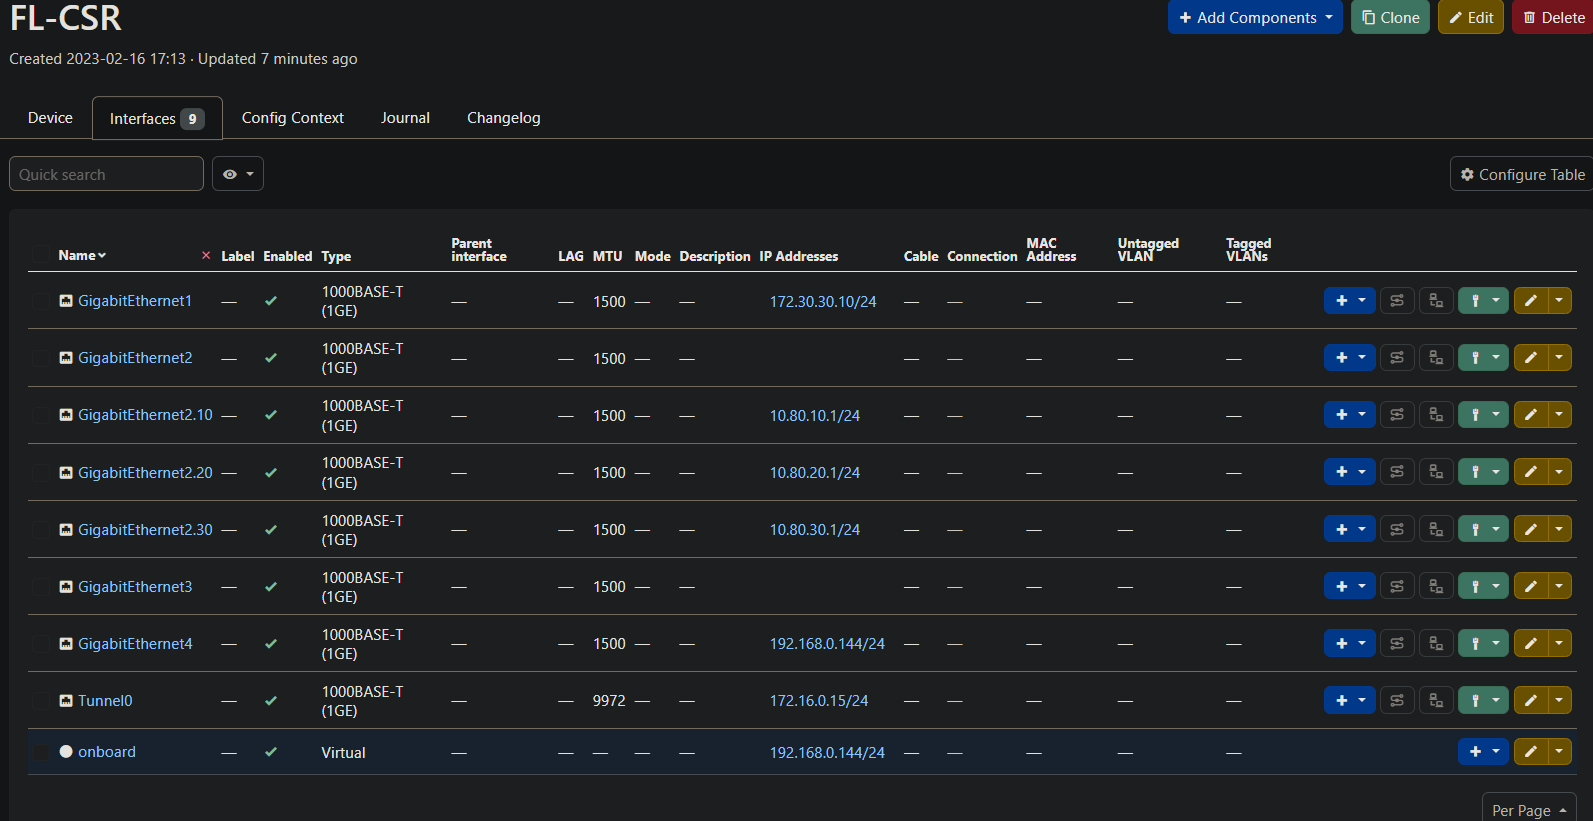Open IP address 172.30.30.10/24
This screenshot has width=1593, height=821.
point(823,301)
